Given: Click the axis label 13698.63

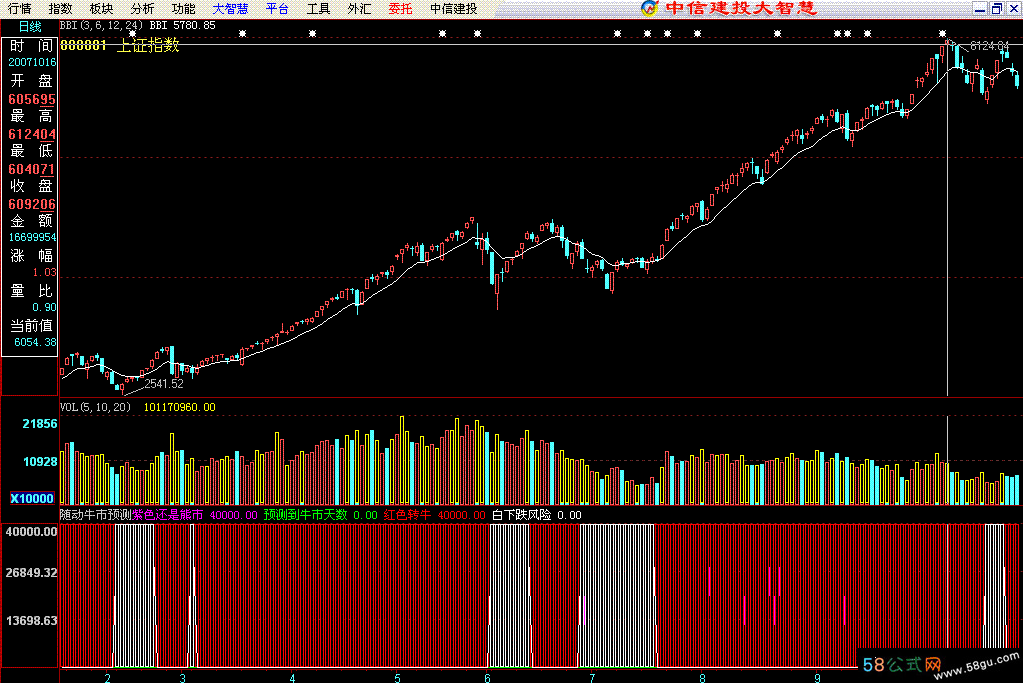Looking at the screenshot, I should 31,620.
